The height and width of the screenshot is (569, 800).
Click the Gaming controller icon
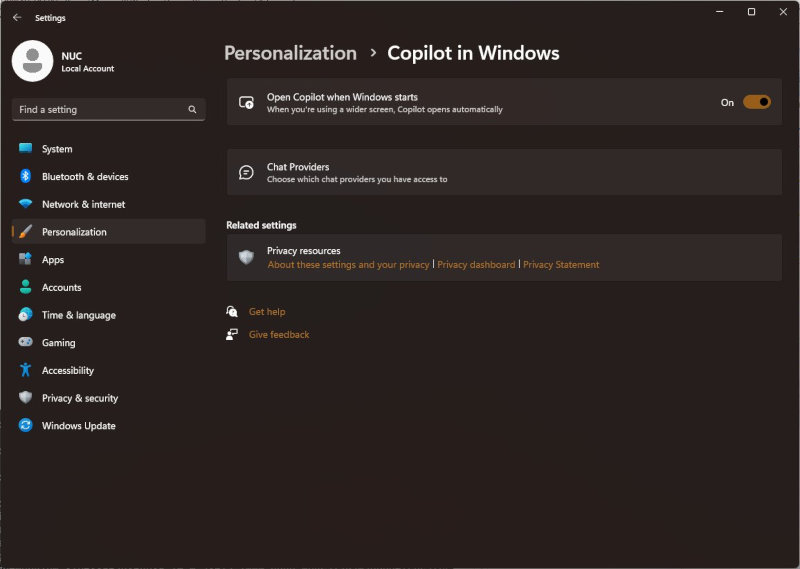pyautogui.click(x=25, y=342)
